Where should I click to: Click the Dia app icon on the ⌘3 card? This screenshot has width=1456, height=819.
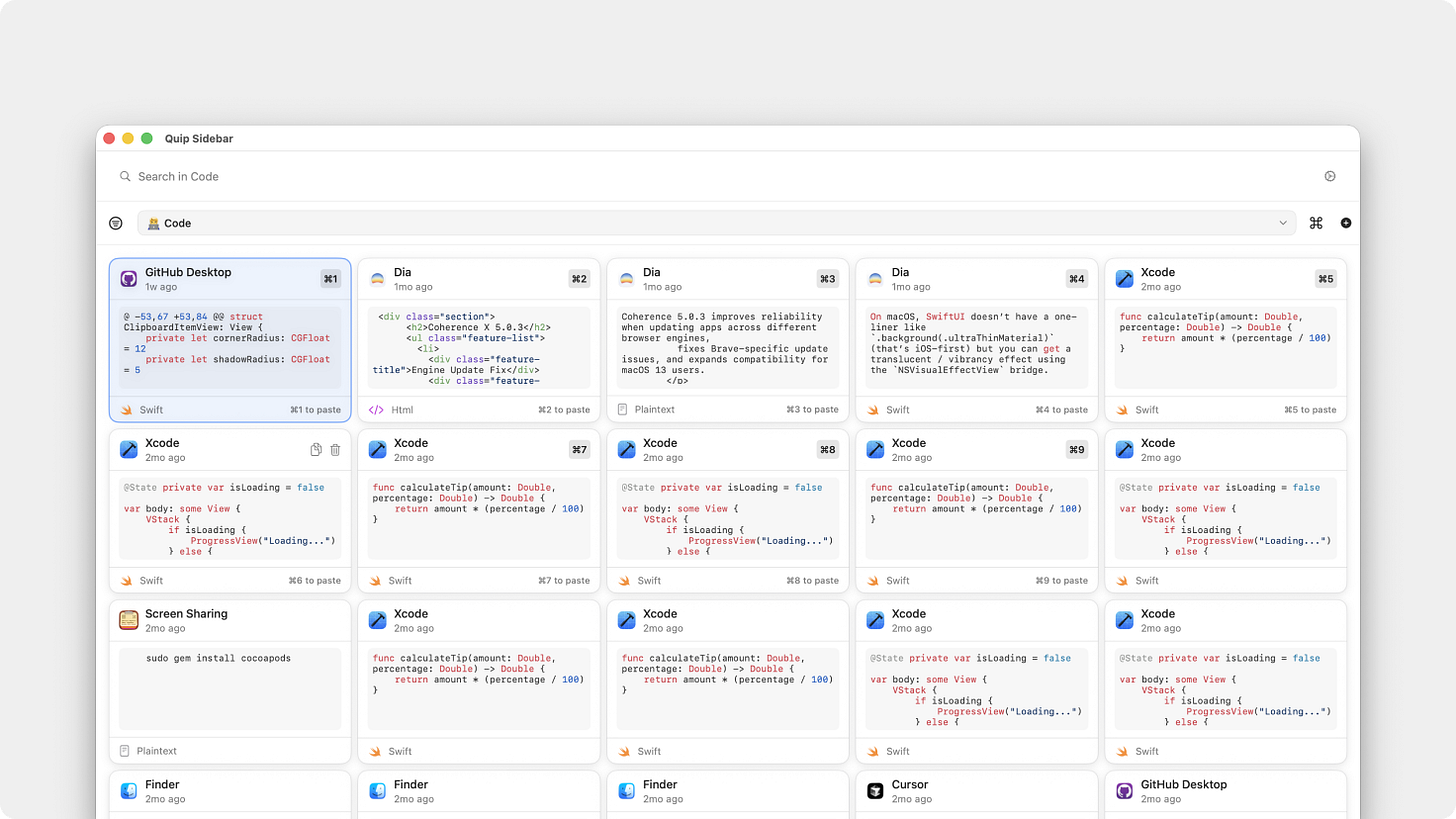[627, 279]
